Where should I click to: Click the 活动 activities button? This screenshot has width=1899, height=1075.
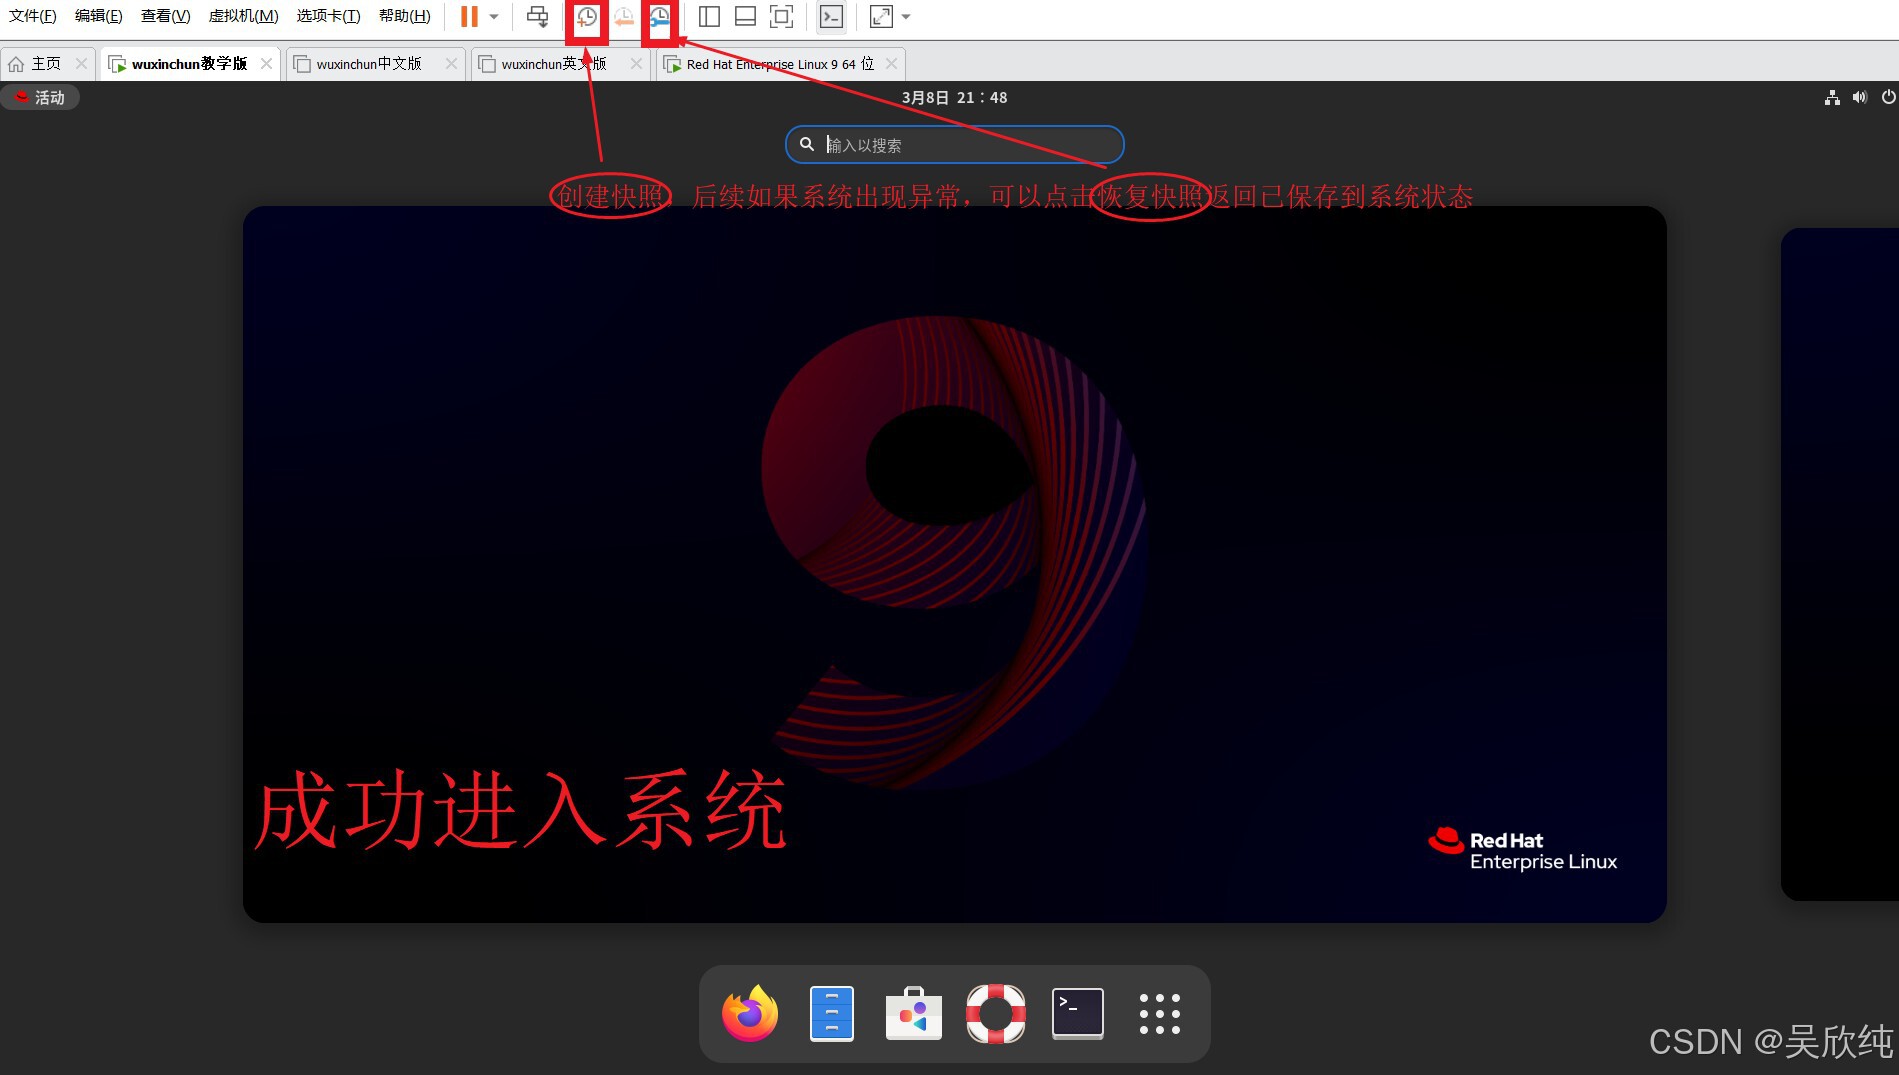(40, 97)
